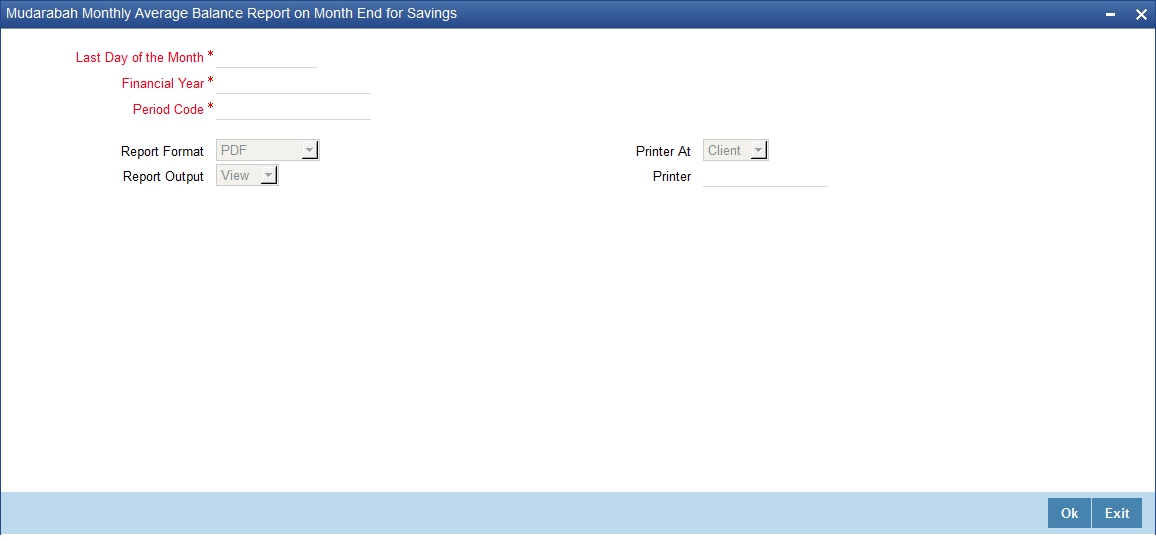Click the Mudarabah Monthly Average Balance Report title
Screen dimensions: 1156x541
tap(231, 13)
